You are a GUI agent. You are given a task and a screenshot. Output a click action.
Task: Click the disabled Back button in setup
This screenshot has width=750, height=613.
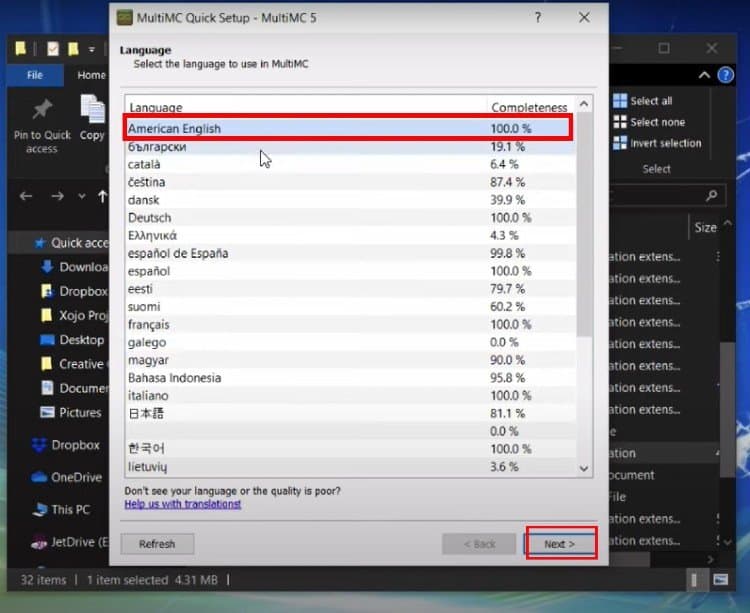479,544
